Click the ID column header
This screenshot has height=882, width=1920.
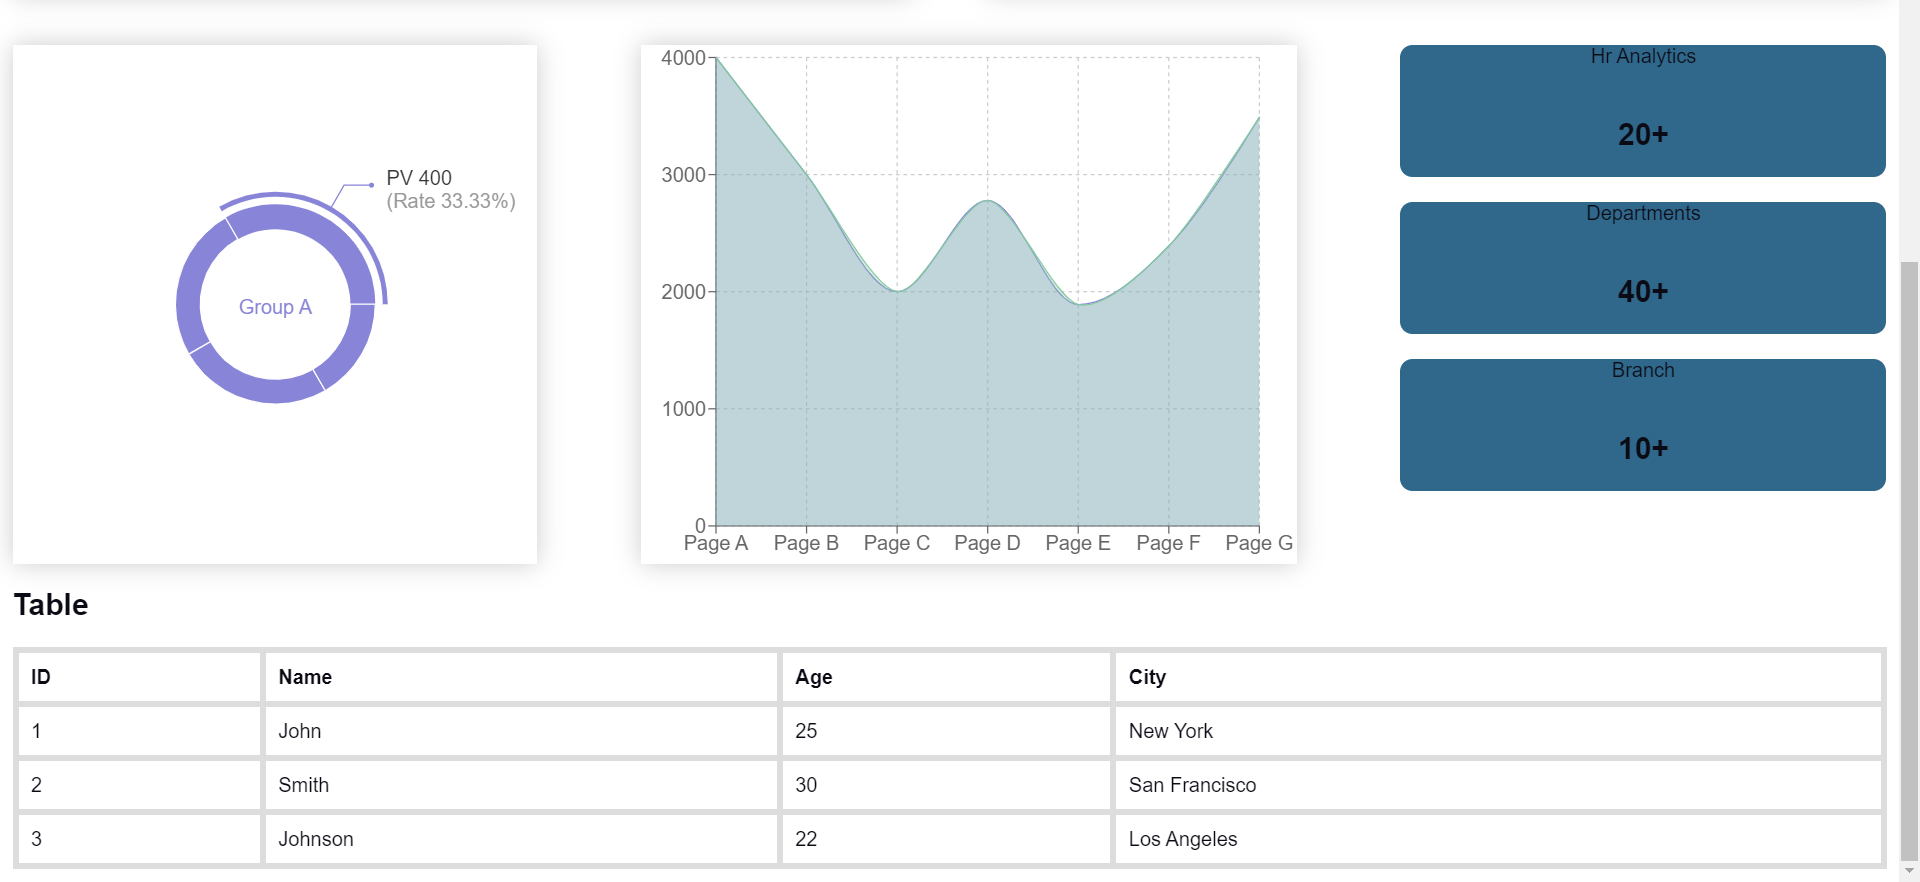pos(41,677)
